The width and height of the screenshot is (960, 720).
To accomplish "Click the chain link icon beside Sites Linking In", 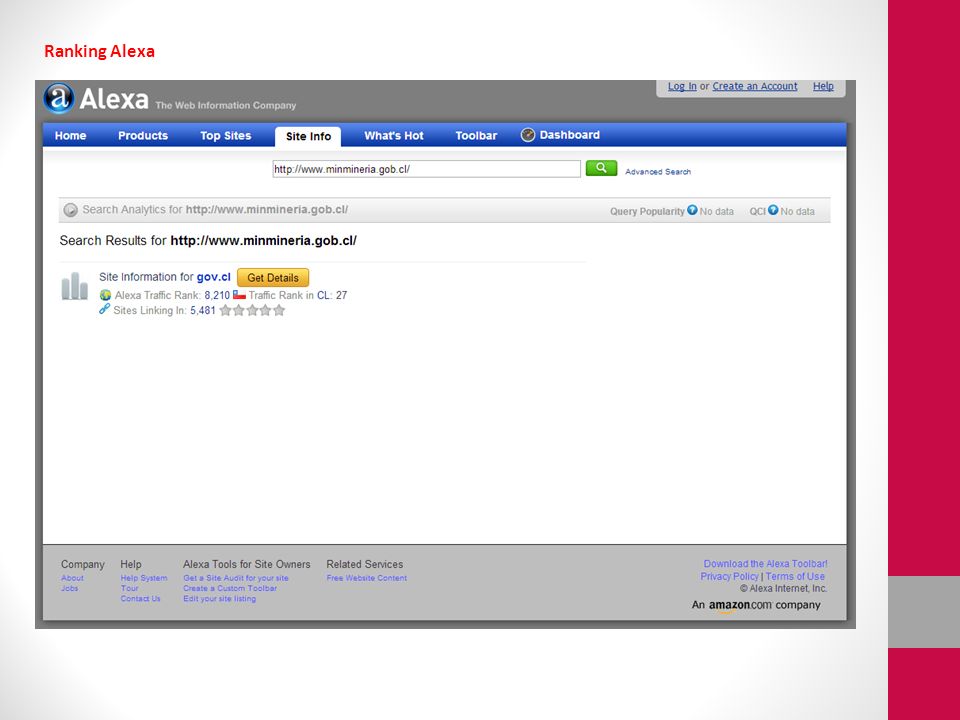I will 105,309.
